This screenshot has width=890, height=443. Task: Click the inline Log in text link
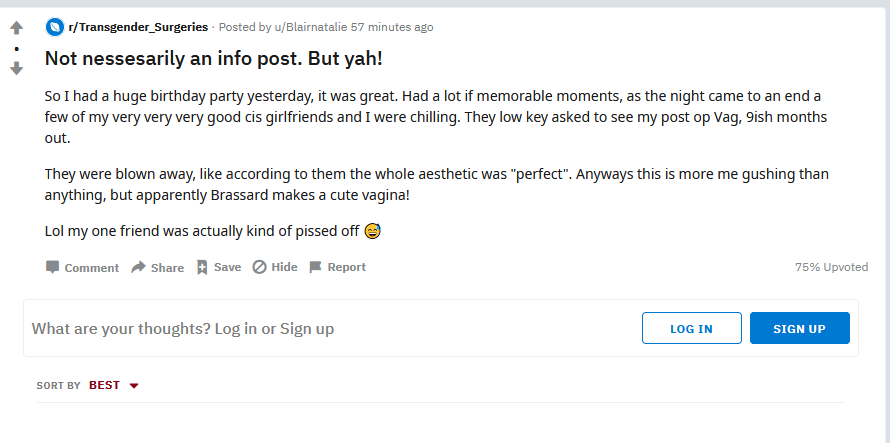coord(236,328)
